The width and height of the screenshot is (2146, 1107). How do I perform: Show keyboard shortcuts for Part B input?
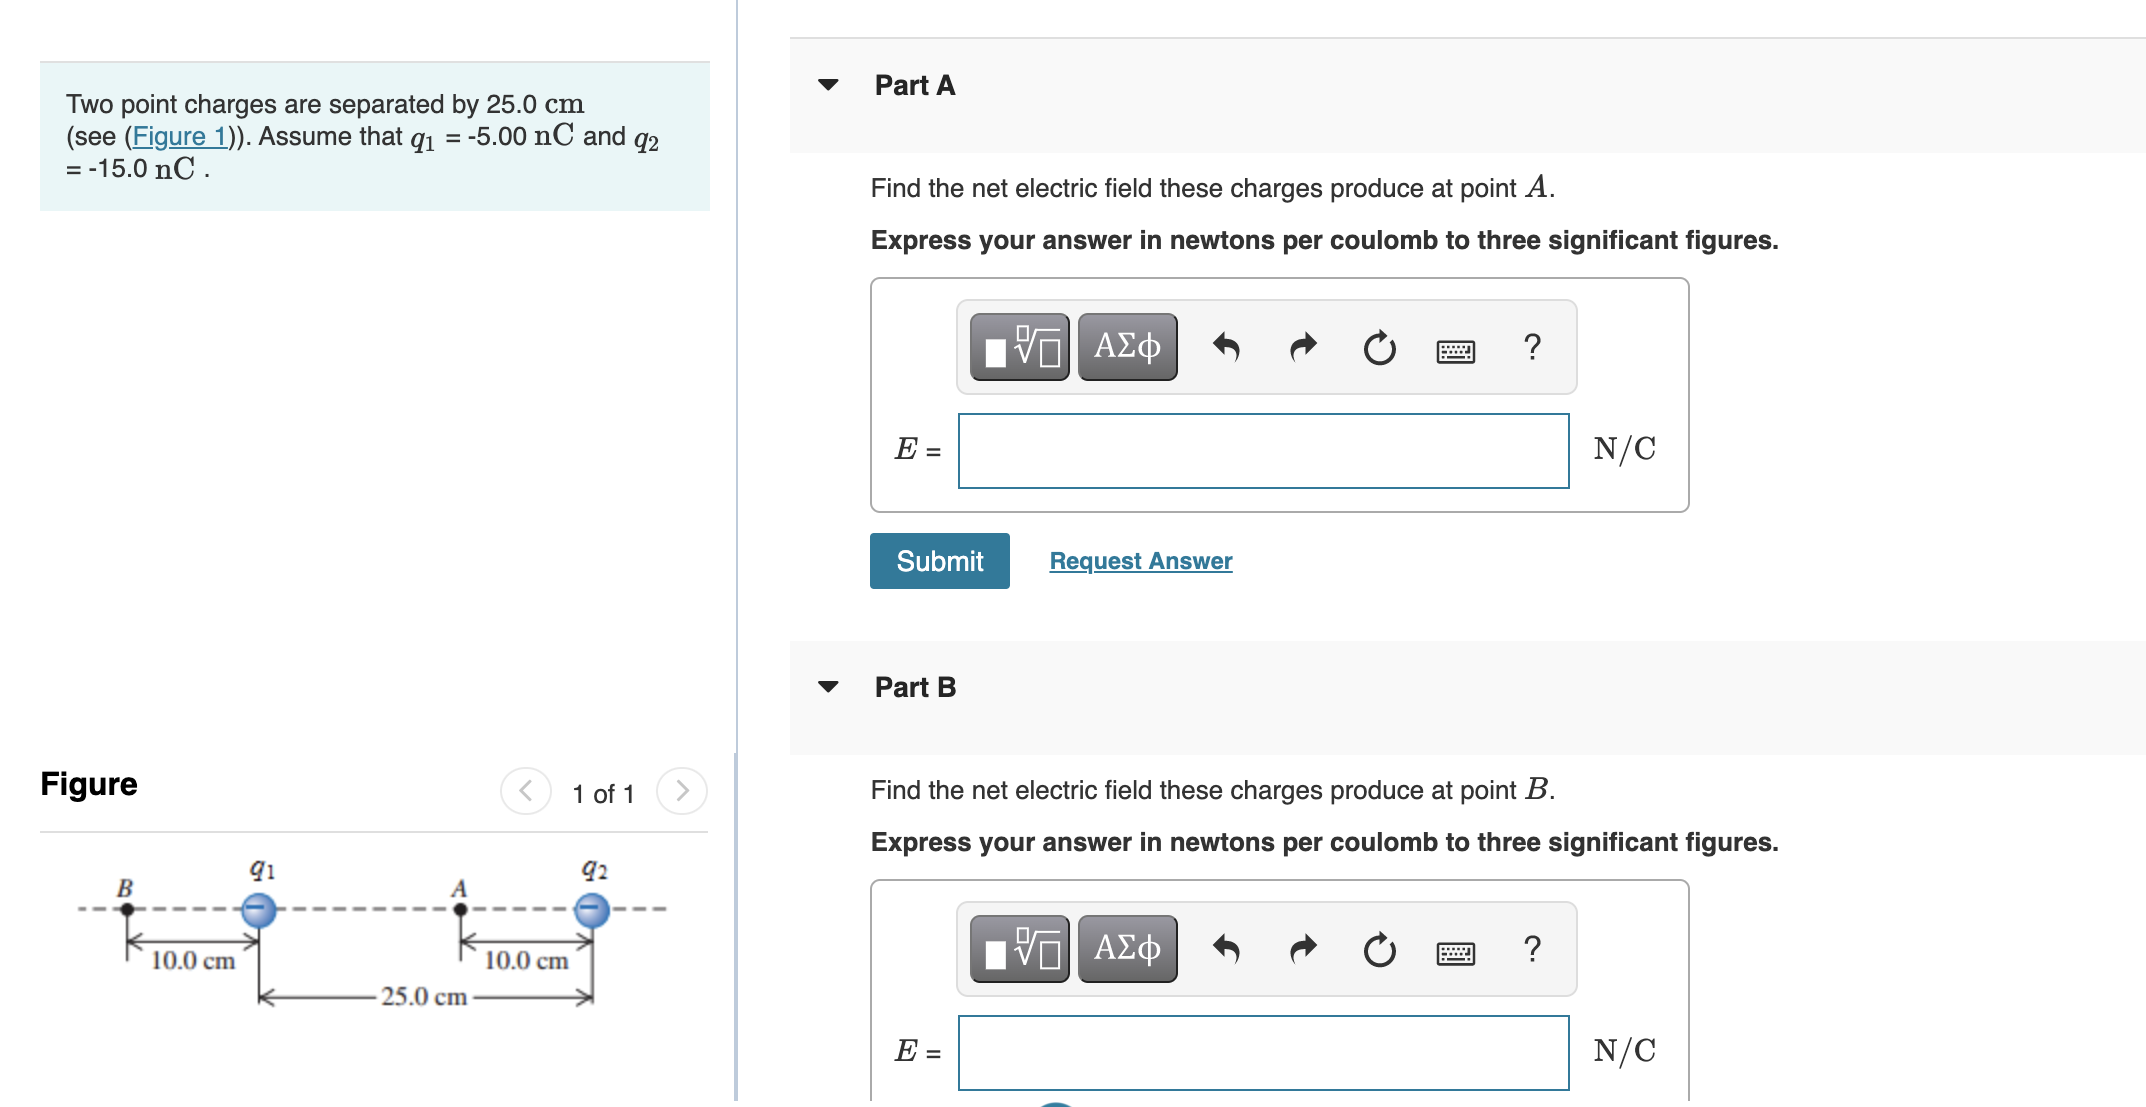click(1456, 951)
